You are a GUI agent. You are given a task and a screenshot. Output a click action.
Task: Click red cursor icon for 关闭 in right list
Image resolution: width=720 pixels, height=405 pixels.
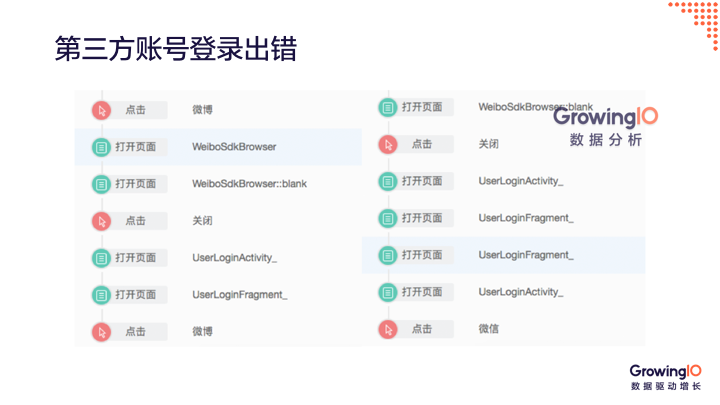(x=387, y=144)
